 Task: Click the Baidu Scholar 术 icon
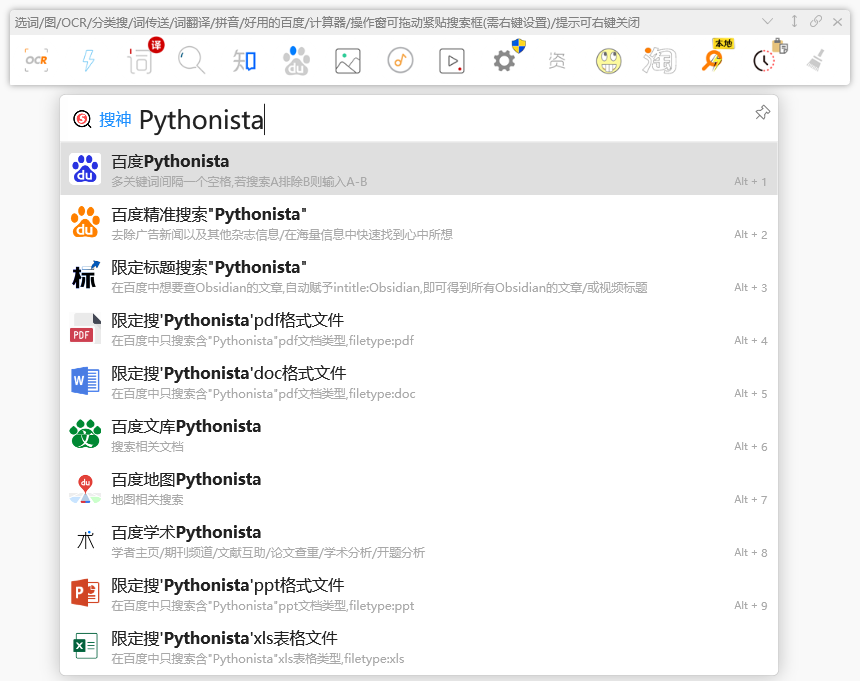[x=85, y=540]
